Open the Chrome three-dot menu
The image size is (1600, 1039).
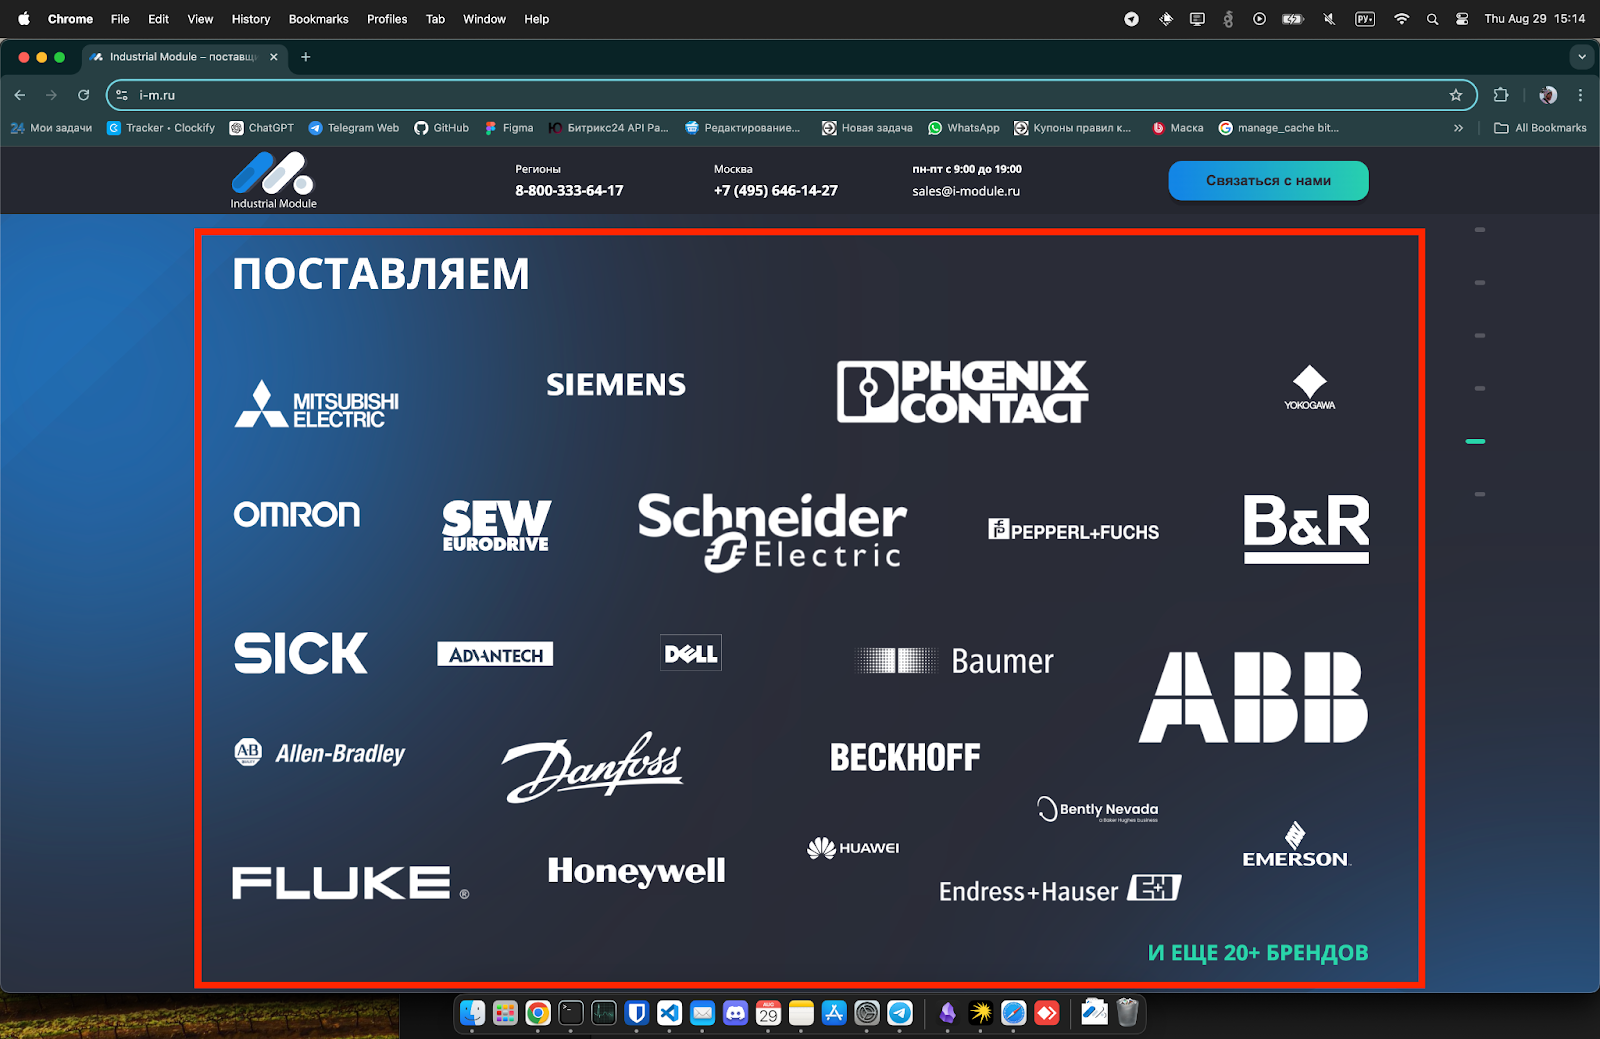pos(1580,95)
